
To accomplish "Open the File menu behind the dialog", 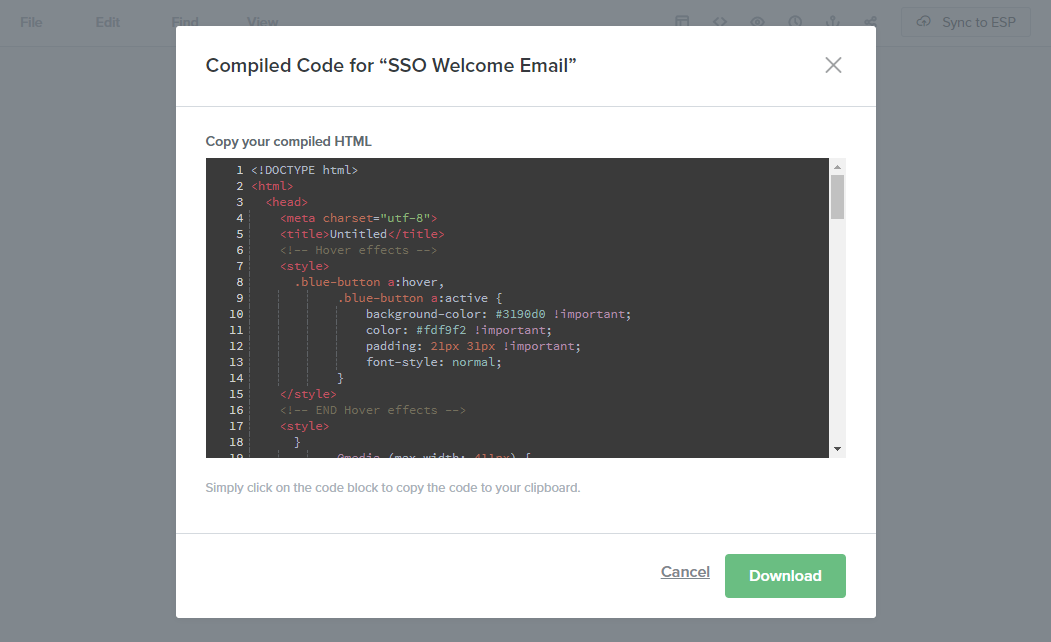I will (x=31, y=22).
